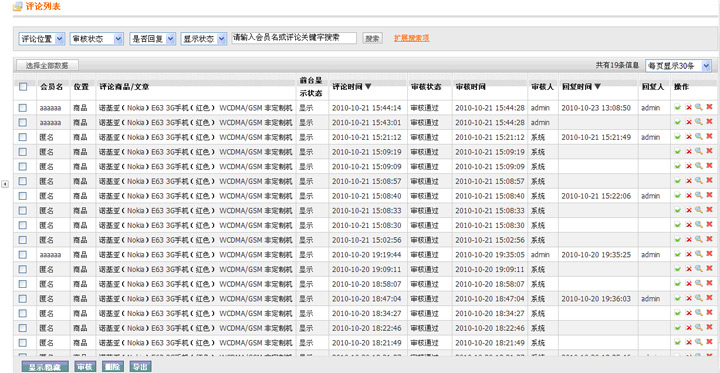
Task: Click the 评论列表 title folder icon
Action: [x=17, y=6]
